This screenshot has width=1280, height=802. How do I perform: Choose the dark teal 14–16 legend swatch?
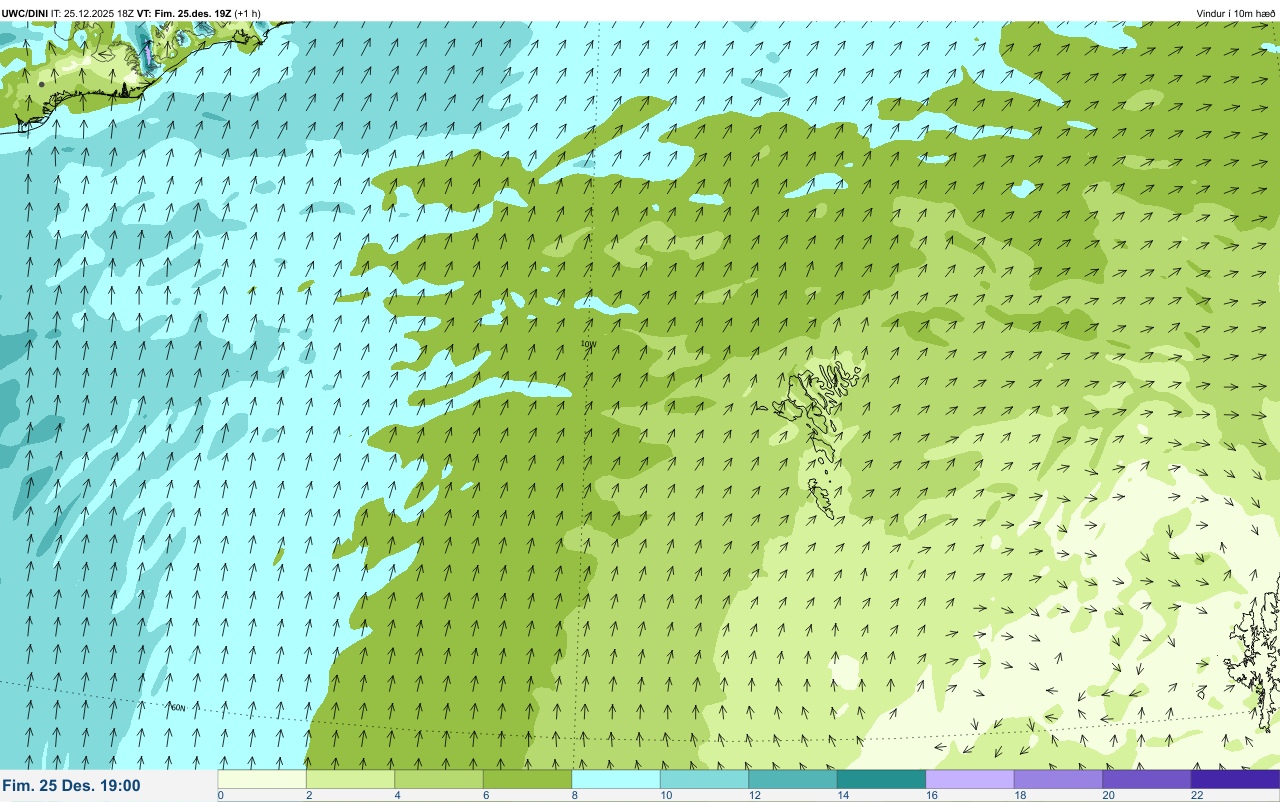coord(881,779)
